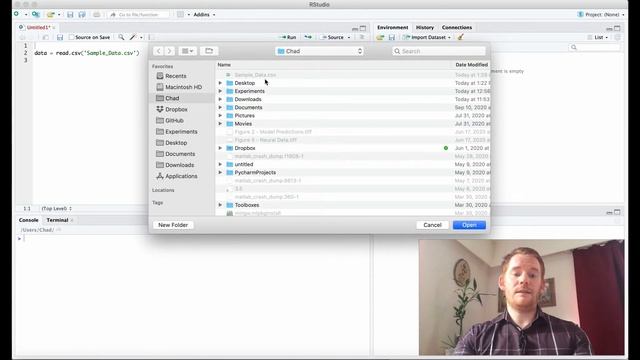Open the (Top Level) scope dropdown
This screenshot has width=640, height=360.
(x=56, y=209)
